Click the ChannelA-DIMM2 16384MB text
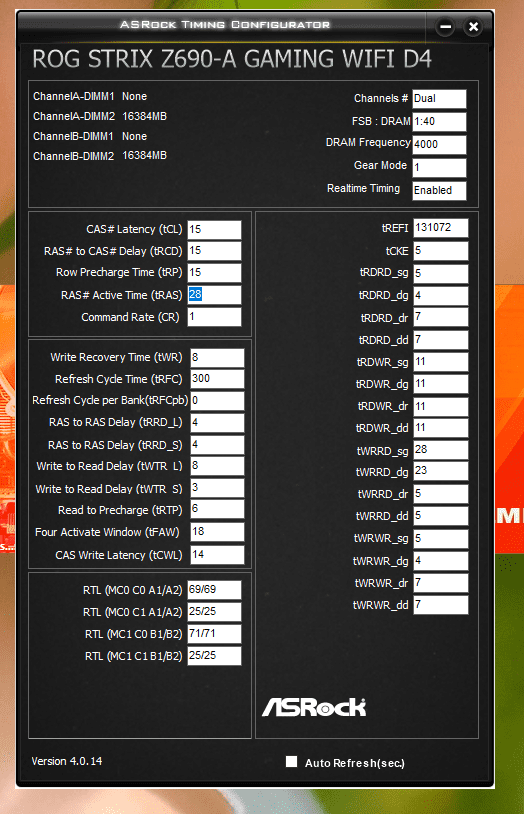Screen dimensions: 524x814 (100, 116)
